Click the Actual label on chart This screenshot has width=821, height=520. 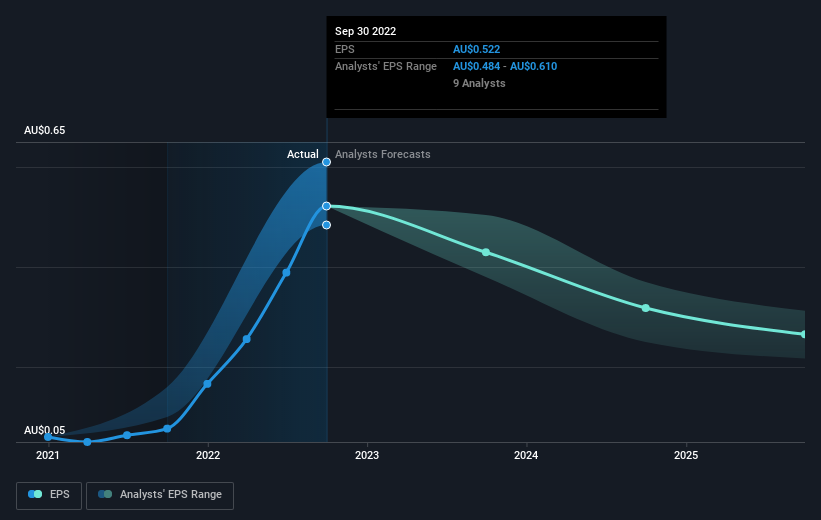[x=303, y=154]
